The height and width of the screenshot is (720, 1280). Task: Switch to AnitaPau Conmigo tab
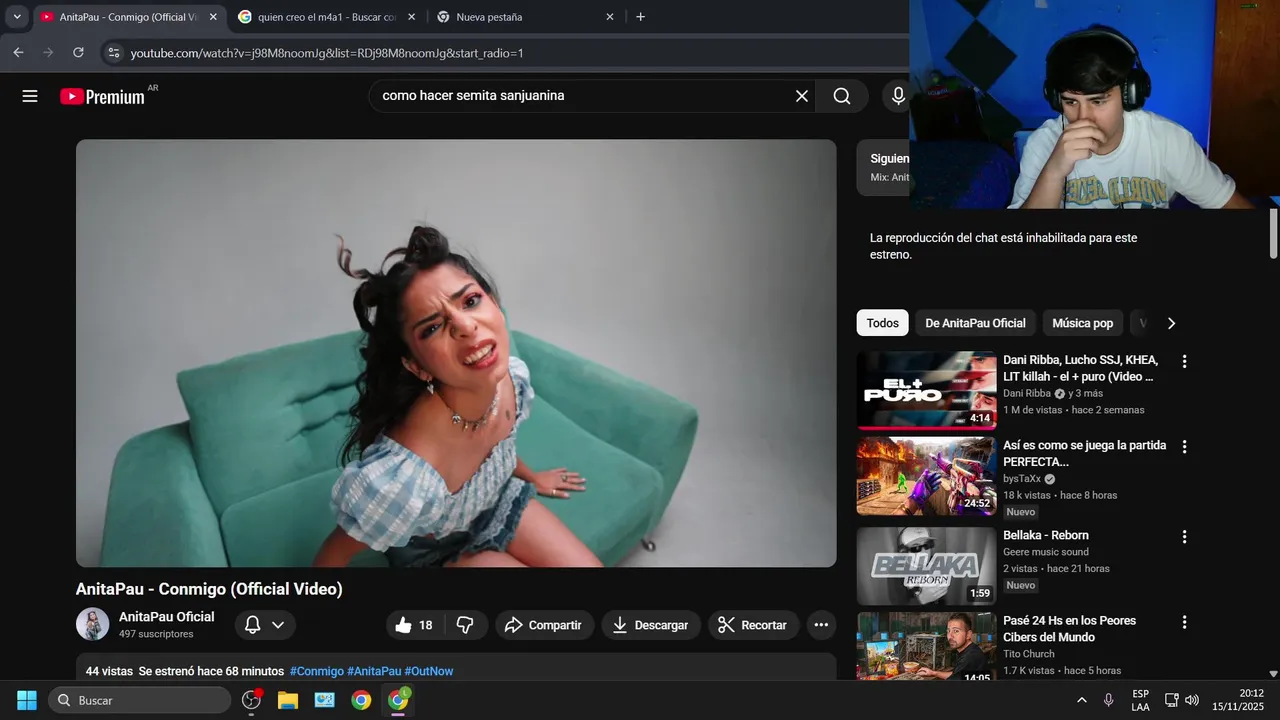tap(129, 17)
